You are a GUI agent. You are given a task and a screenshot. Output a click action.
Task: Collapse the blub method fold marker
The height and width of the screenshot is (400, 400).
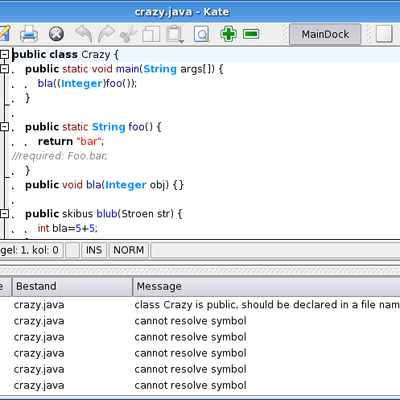[x=4, y=214]
